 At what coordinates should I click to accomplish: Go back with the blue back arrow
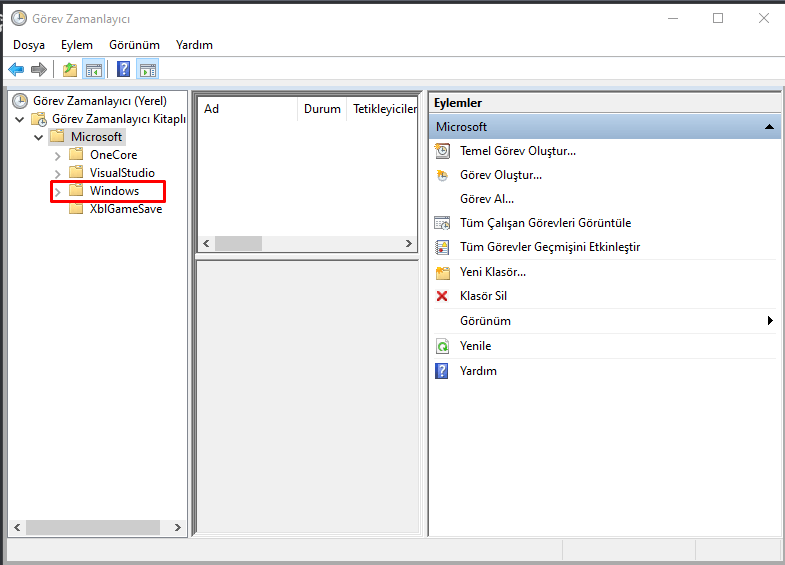pos(16,70)
